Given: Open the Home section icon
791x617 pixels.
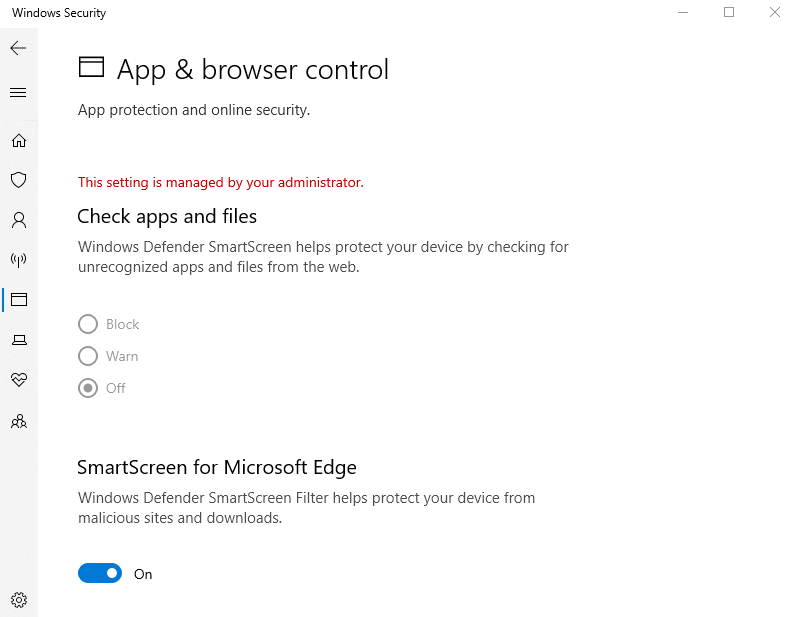Looking at the screenshot, I should [x=19, y=140].
